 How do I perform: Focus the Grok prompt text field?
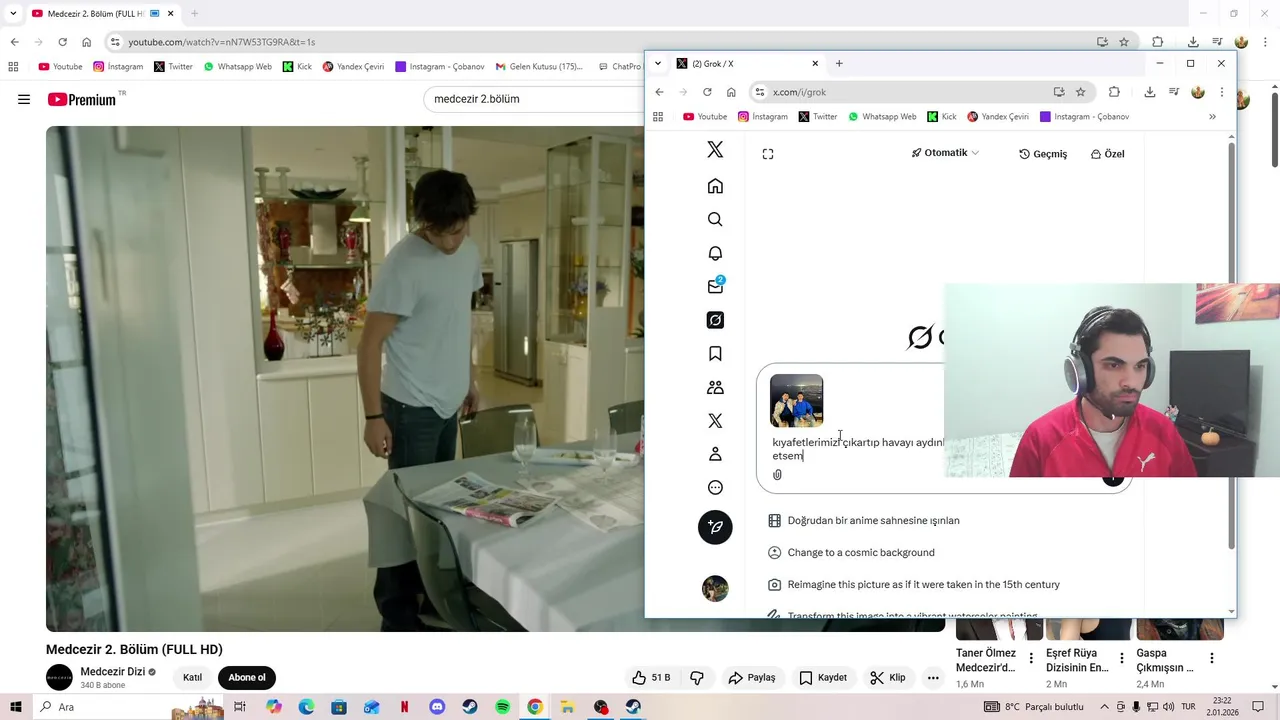858,449
